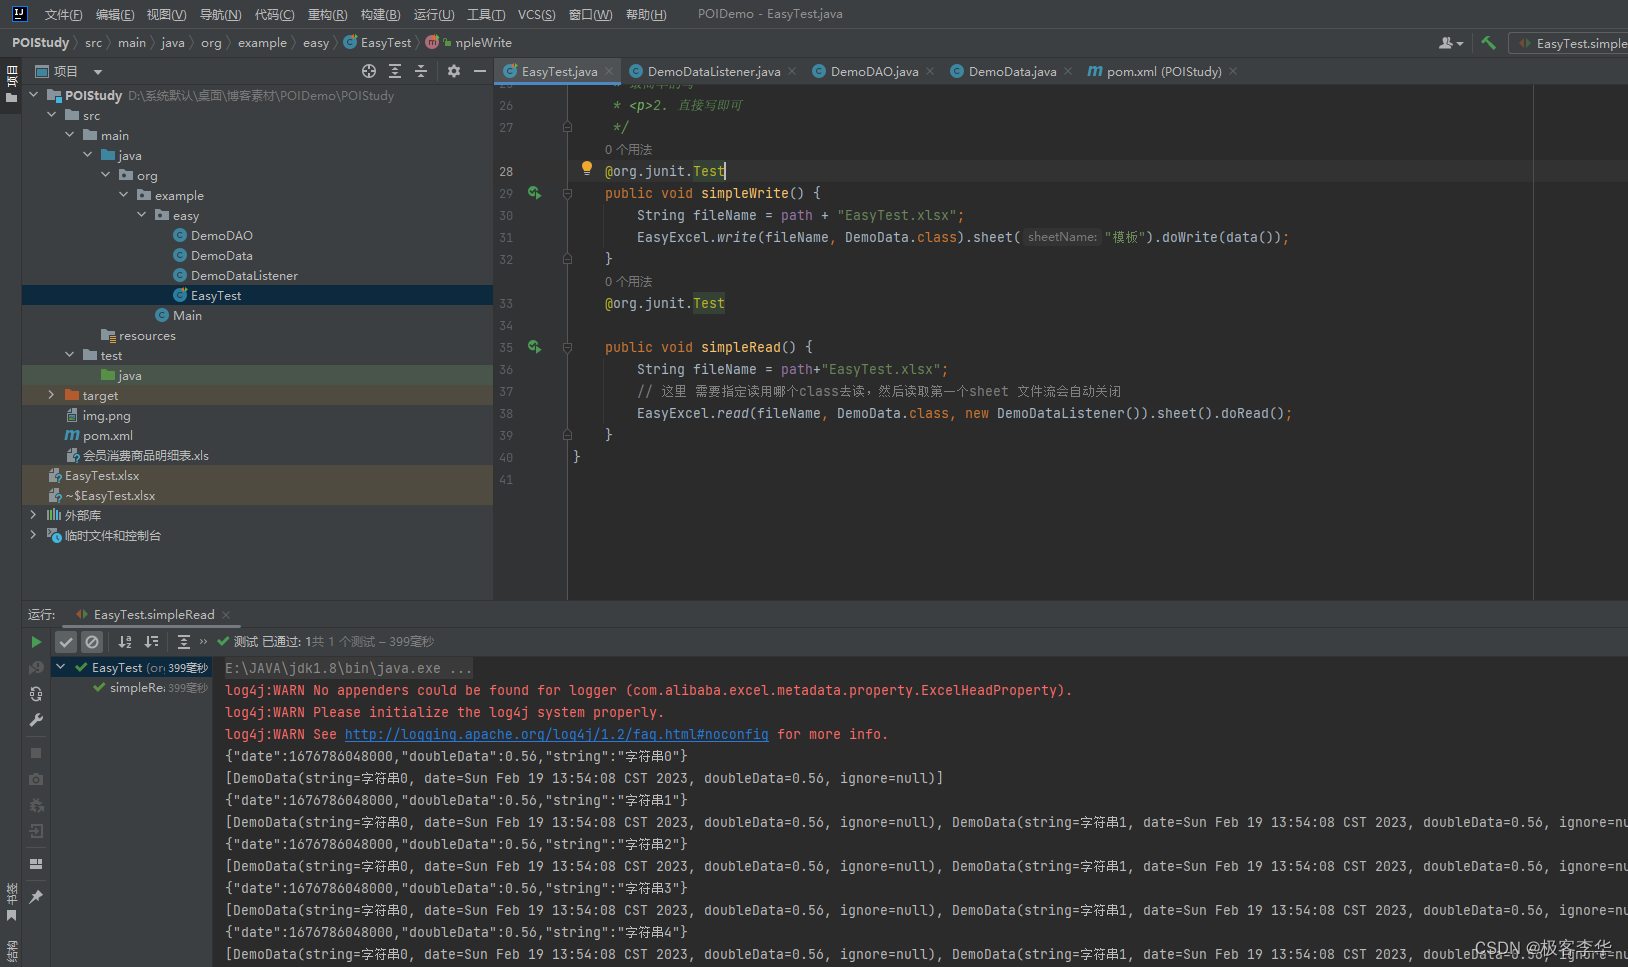
Task: Collapse all nodes in project panel
Action: click(421, 71)
